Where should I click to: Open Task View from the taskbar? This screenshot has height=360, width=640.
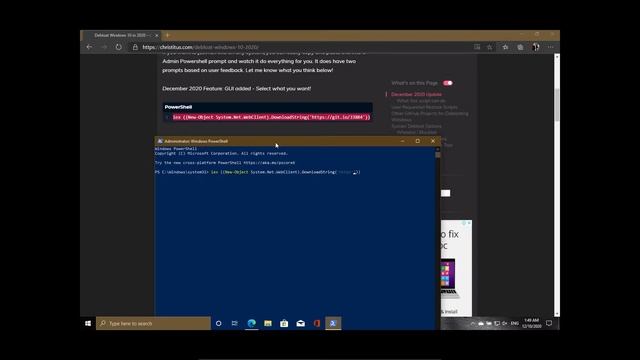tap(235, 323)
